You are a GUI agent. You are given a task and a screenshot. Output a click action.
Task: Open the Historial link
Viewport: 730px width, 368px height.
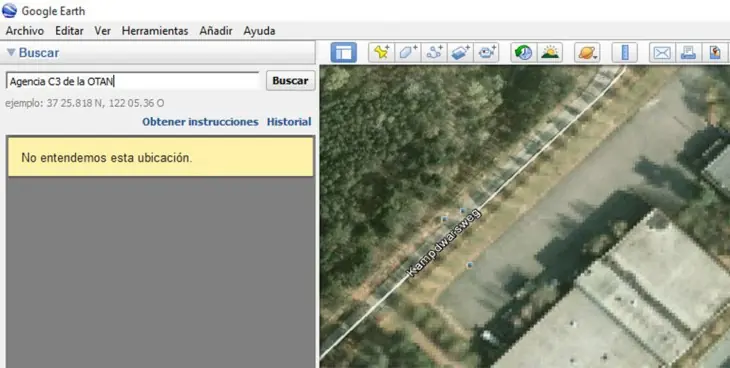[289, 122]
